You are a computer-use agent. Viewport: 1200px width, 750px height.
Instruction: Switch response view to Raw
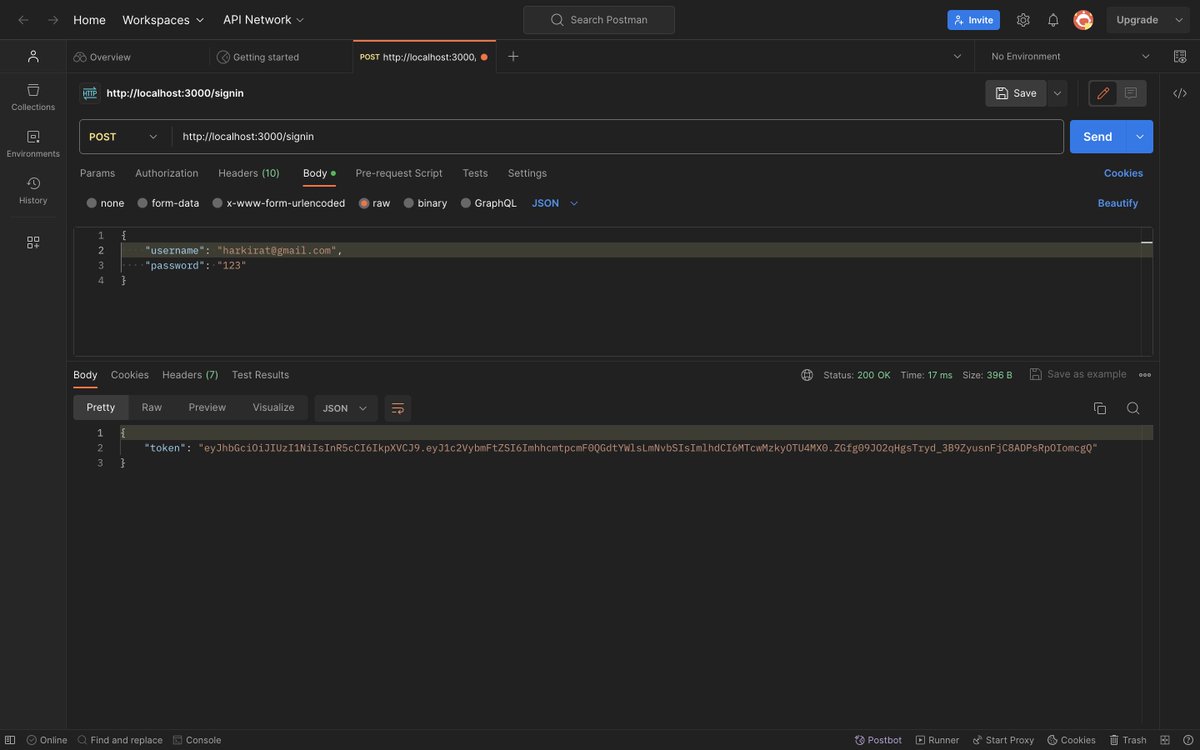pos(152,408)
